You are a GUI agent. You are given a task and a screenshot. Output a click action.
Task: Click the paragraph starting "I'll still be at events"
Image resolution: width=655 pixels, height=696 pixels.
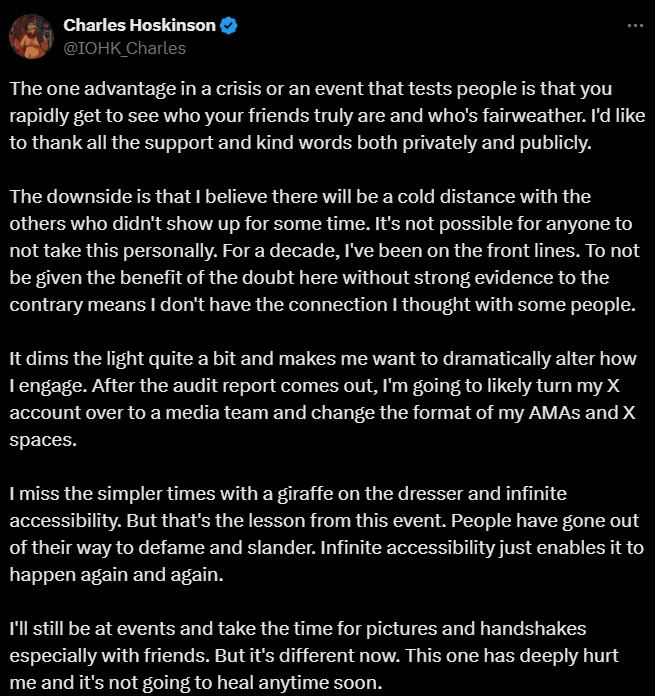click(x=320, y=655)
